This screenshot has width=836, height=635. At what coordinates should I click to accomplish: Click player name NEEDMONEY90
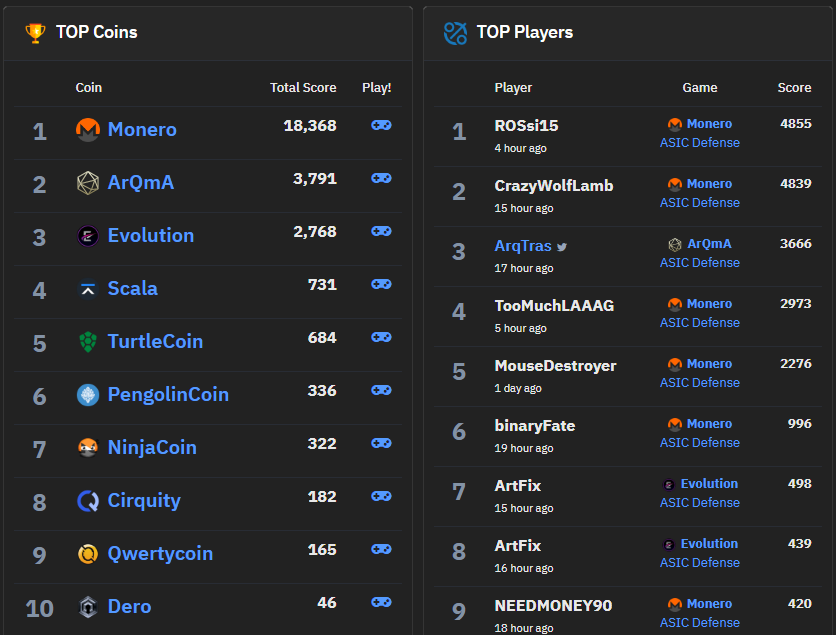(553, 606)
